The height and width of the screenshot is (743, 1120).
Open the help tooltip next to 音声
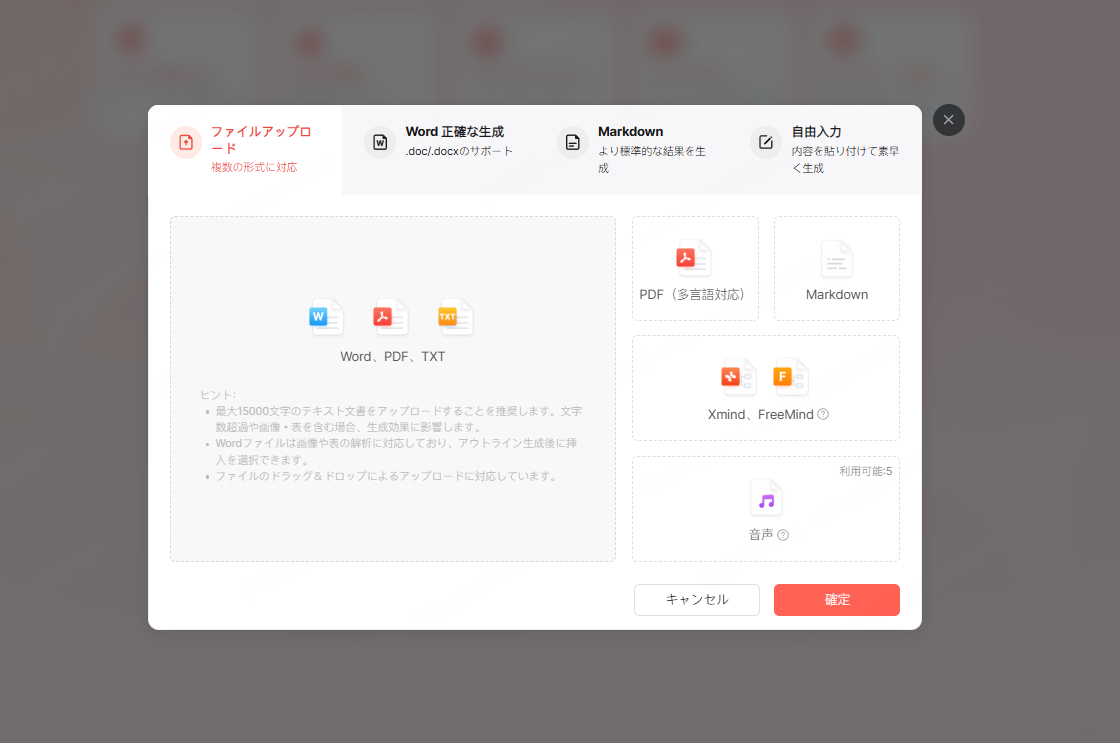(783, 535)
